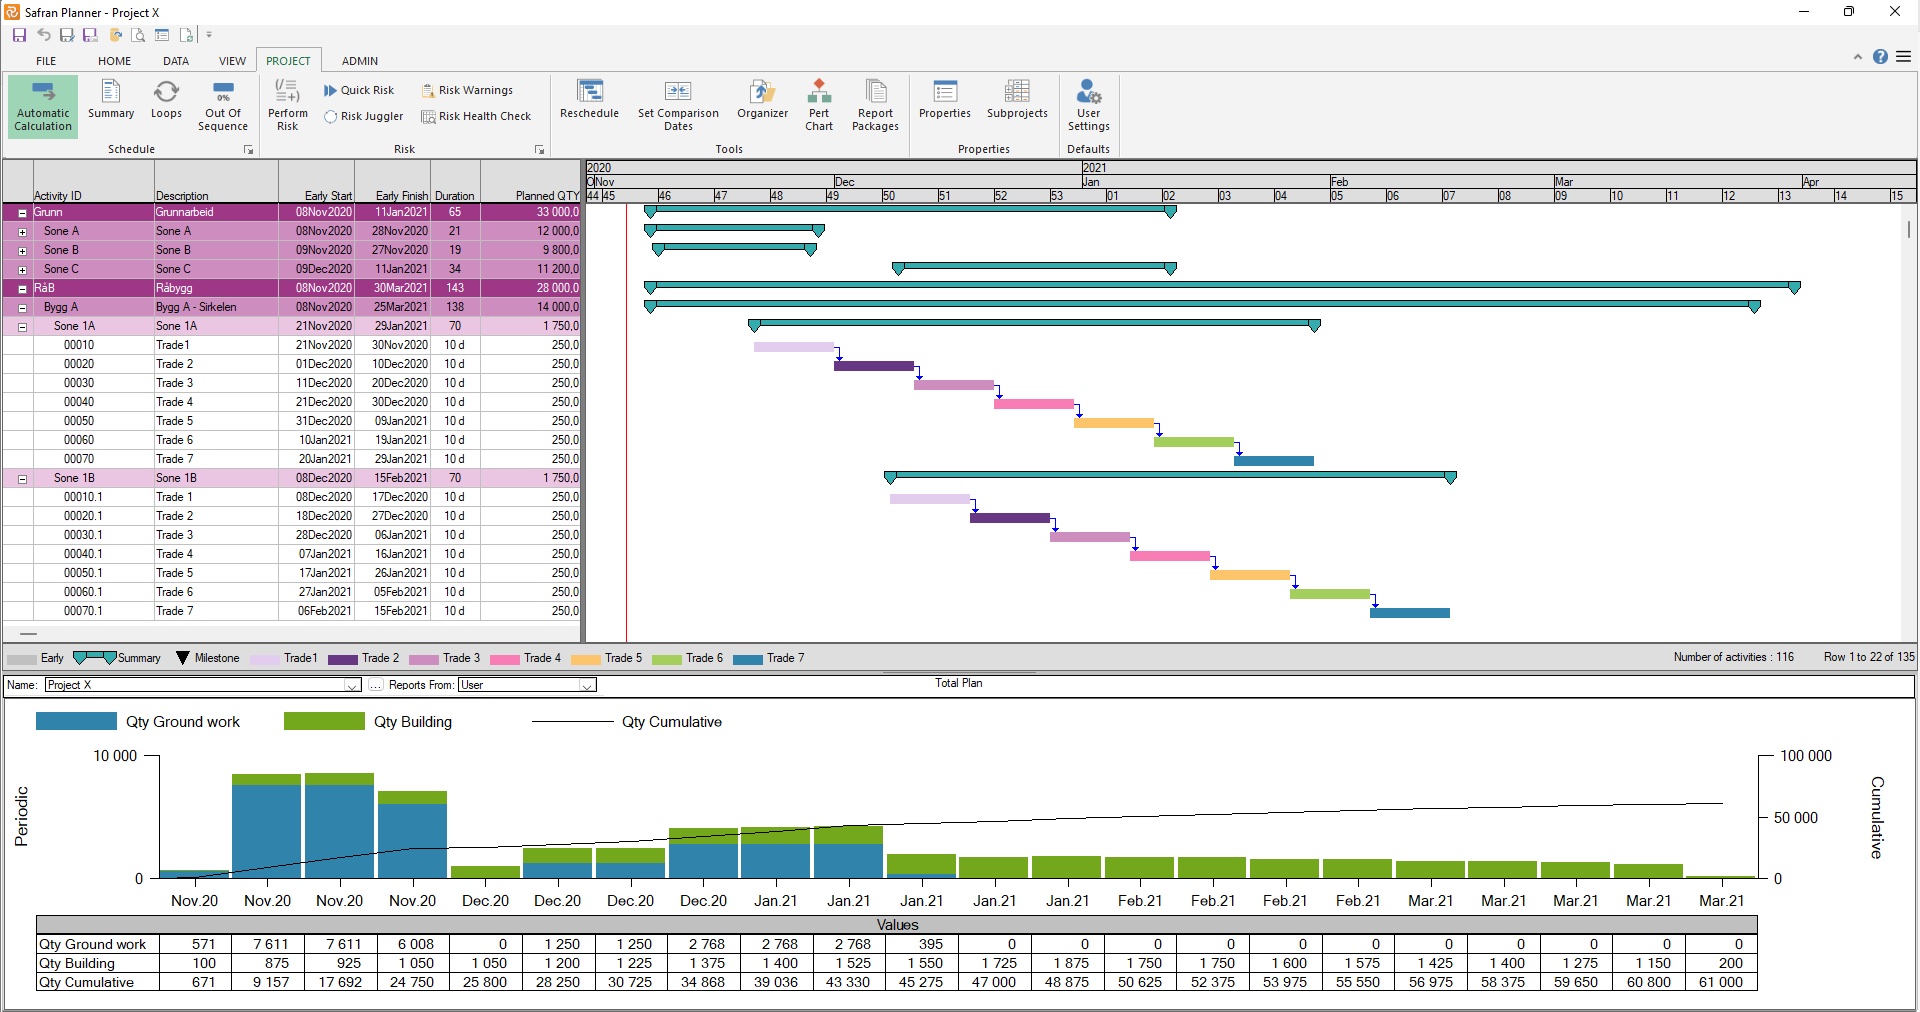Image resolution: width=1920 pixels, height=1012 pixels.
Task: Click the Description column header
Action: click(x=216, y=181)
